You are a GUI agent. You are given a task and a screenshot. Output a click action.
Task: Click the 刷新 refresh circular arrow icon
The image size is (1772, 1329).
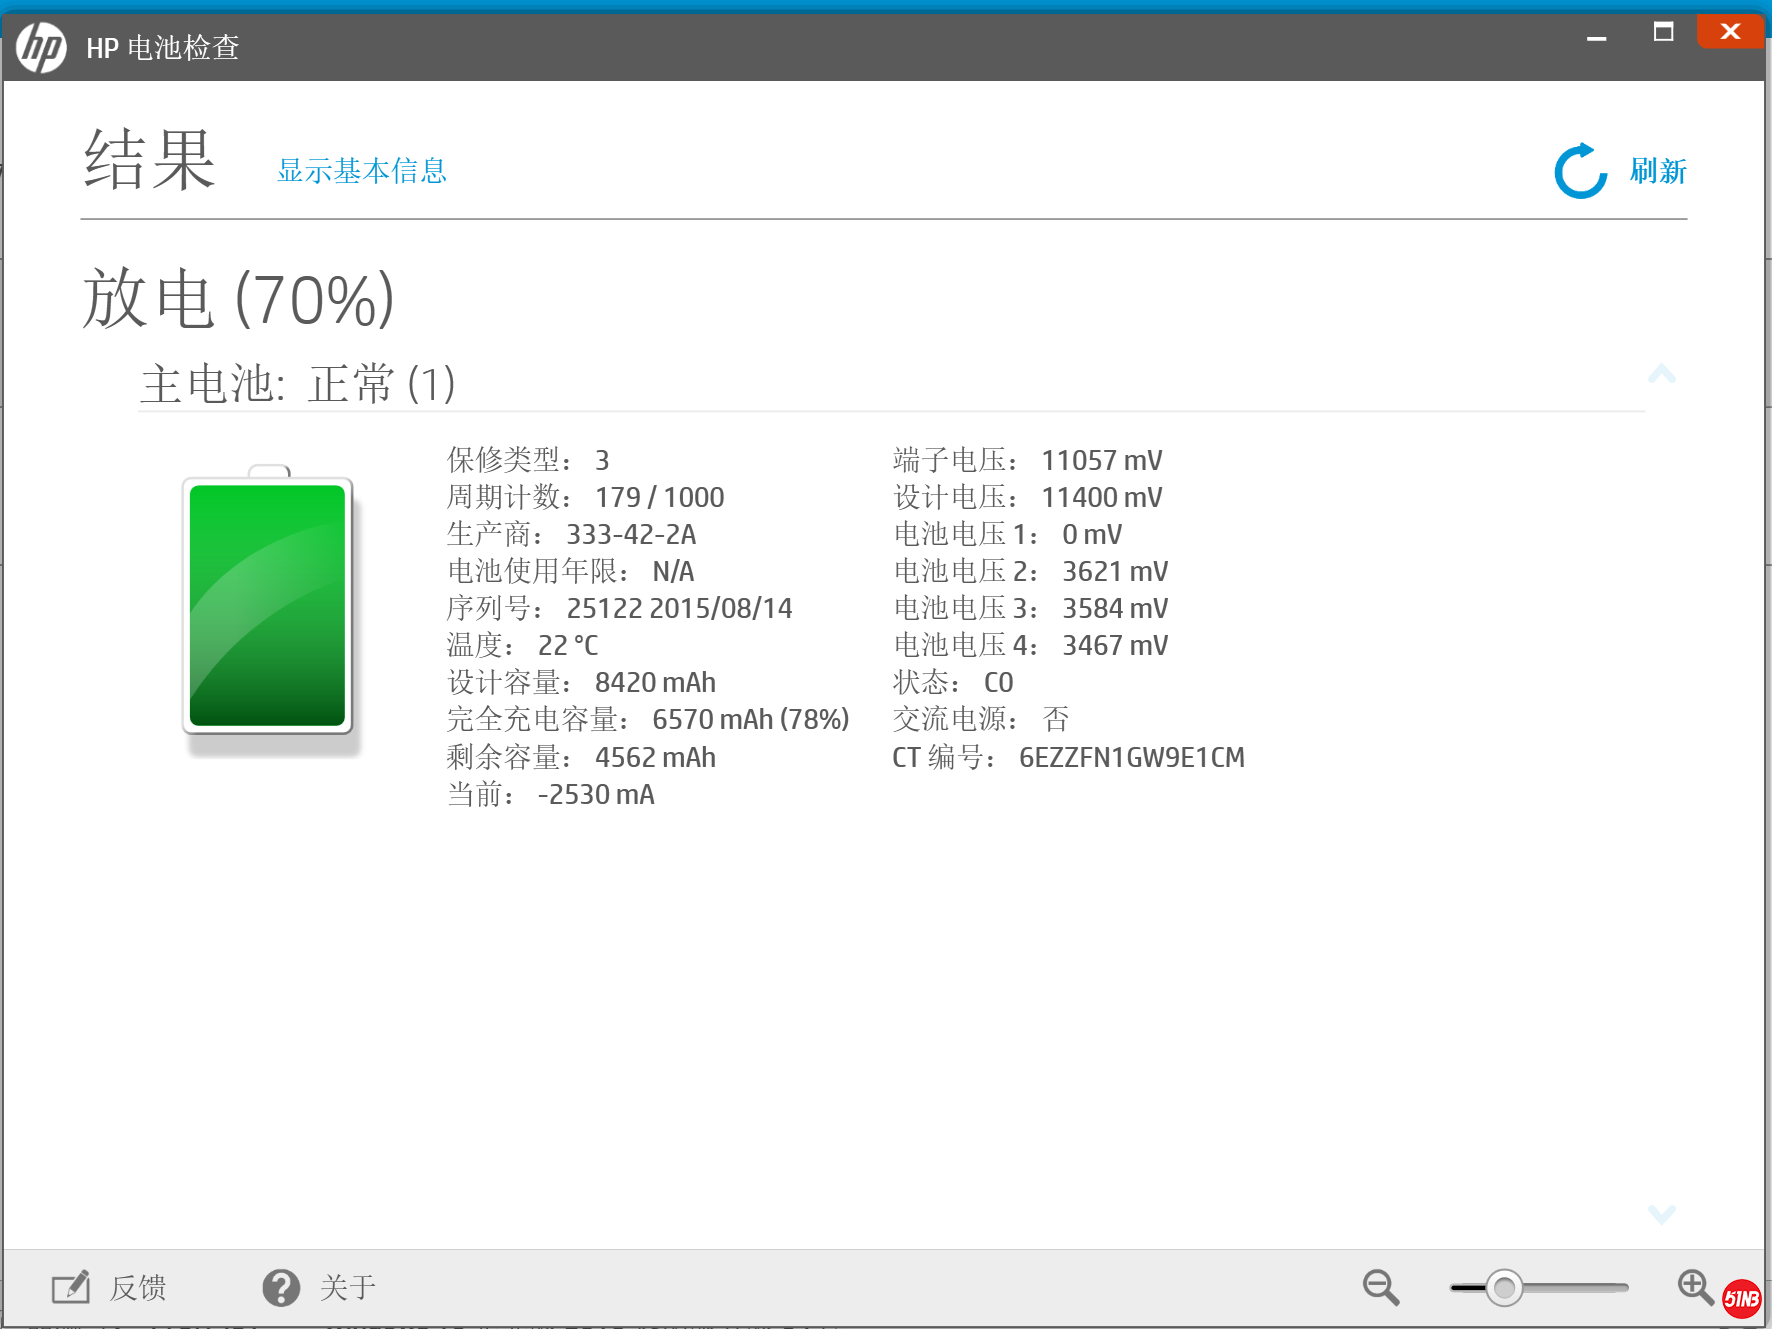point(1579,170)
